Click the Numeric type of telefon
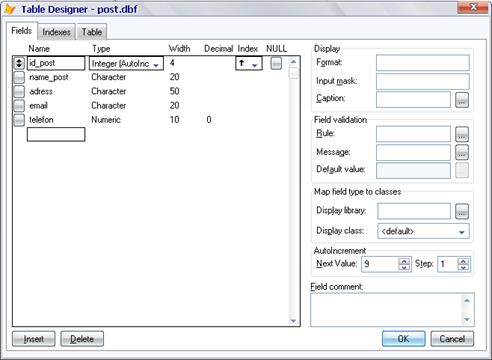 coord(106,120)
